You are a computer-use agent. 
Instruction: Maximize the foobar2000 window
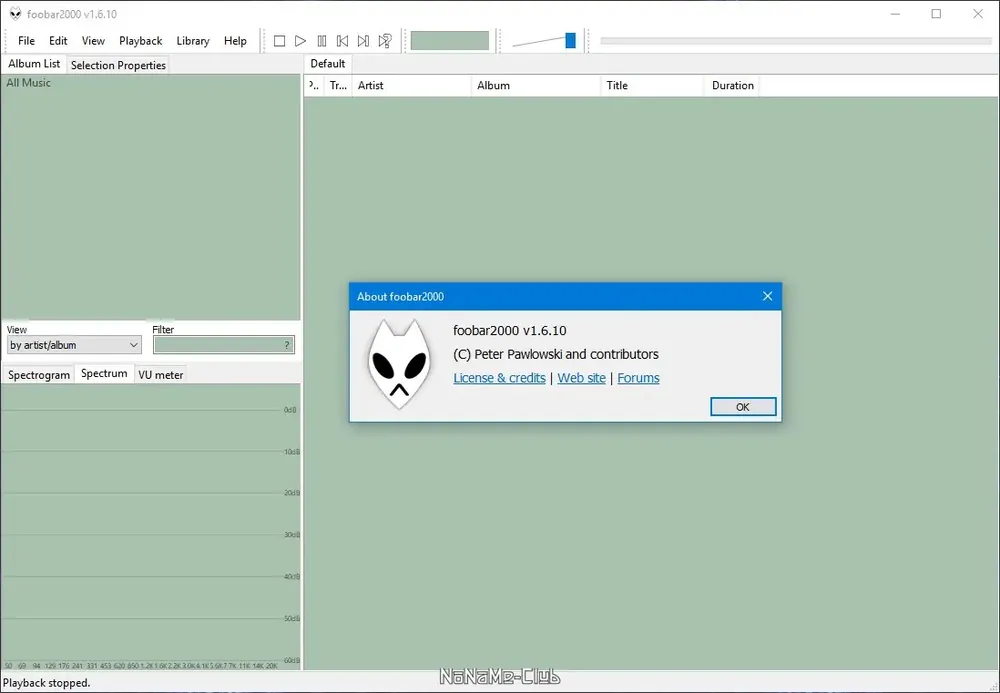pos(936,14)
